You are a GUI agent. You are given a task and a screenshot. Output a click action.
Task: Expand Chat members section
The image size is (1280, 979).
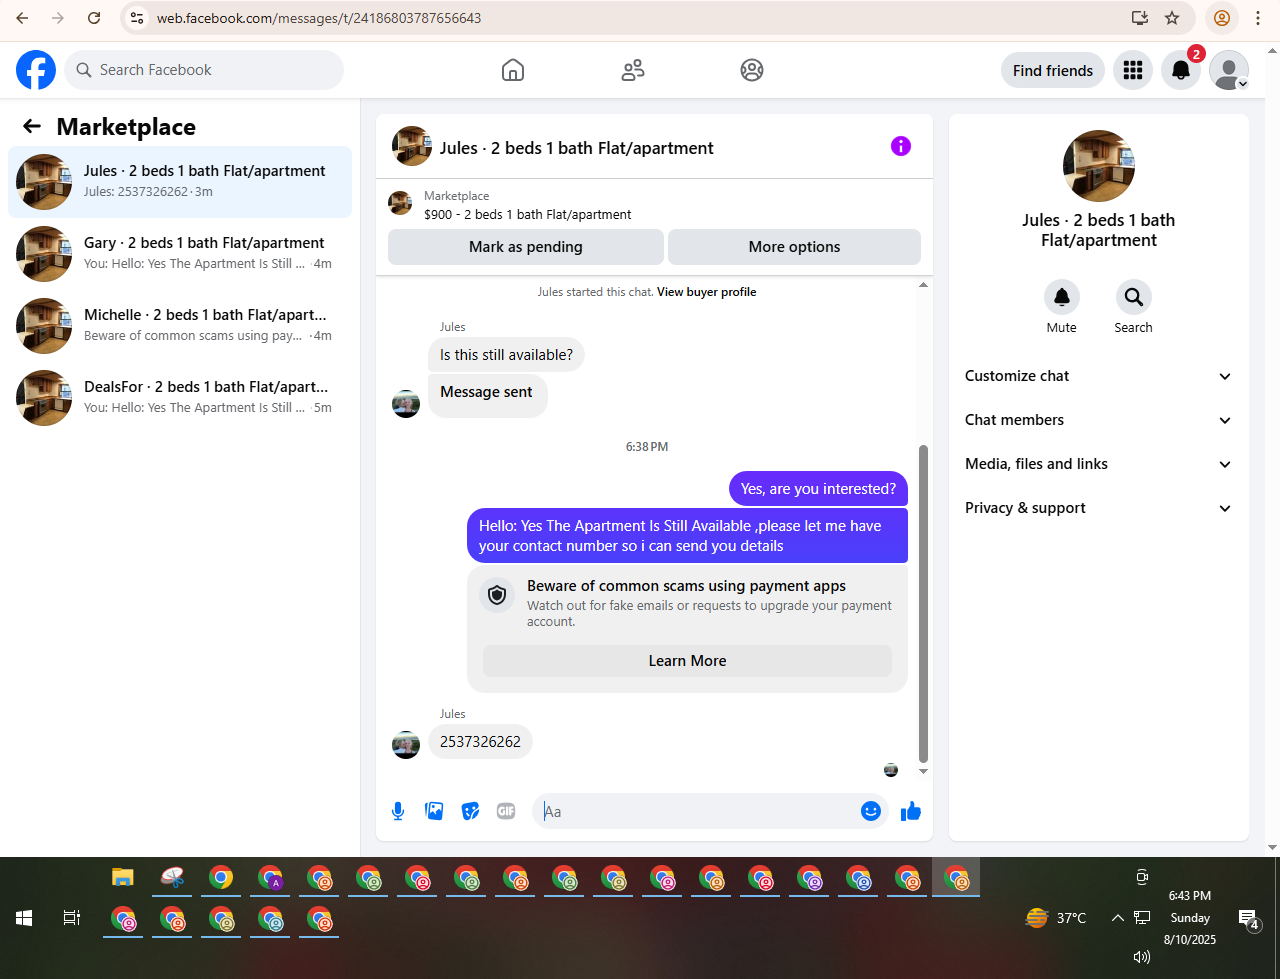(x=1099, y=420)
